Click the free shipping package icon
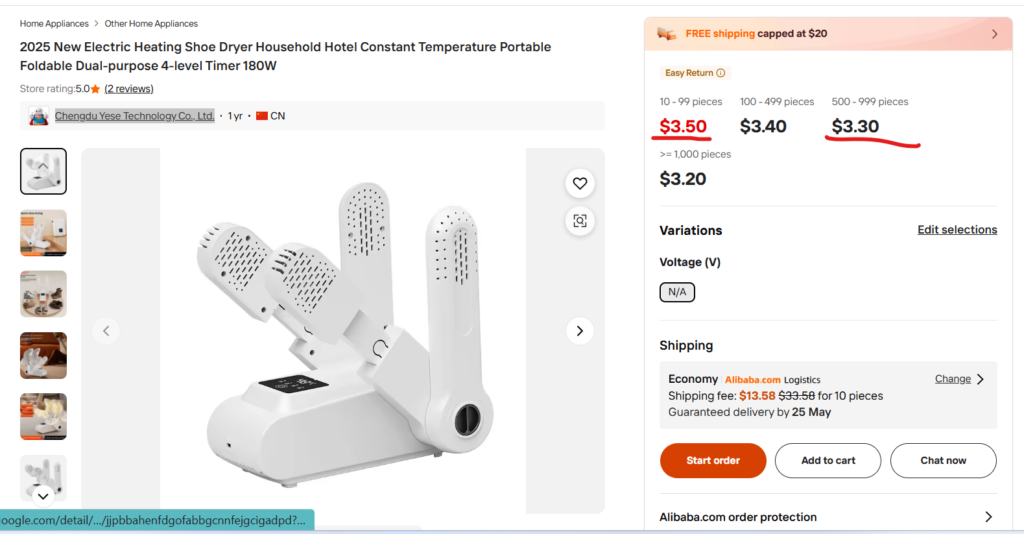This screenshot has height=534, width=1024. pos(667,34)
